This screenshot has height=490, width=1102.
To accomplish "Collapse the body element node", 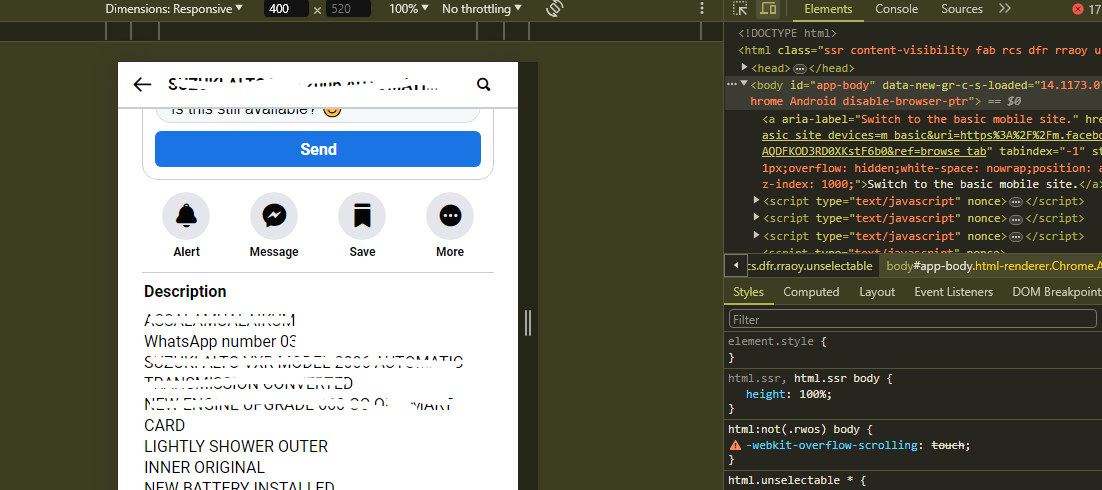I will tap(744, 84).
